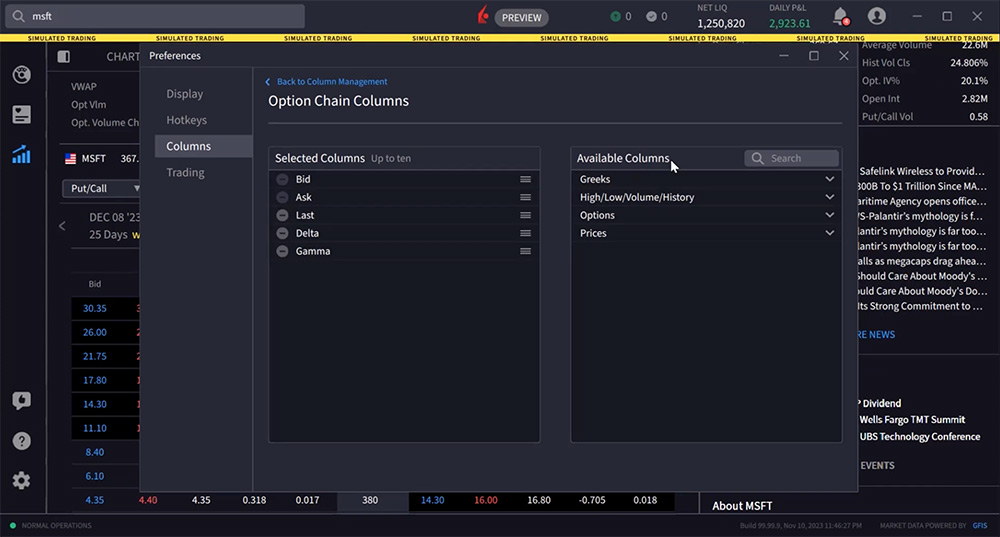The width and height of the screenshot is (1000, 537).
Task: Click the 8.40 bid price cell
Action: pos(94,452)
